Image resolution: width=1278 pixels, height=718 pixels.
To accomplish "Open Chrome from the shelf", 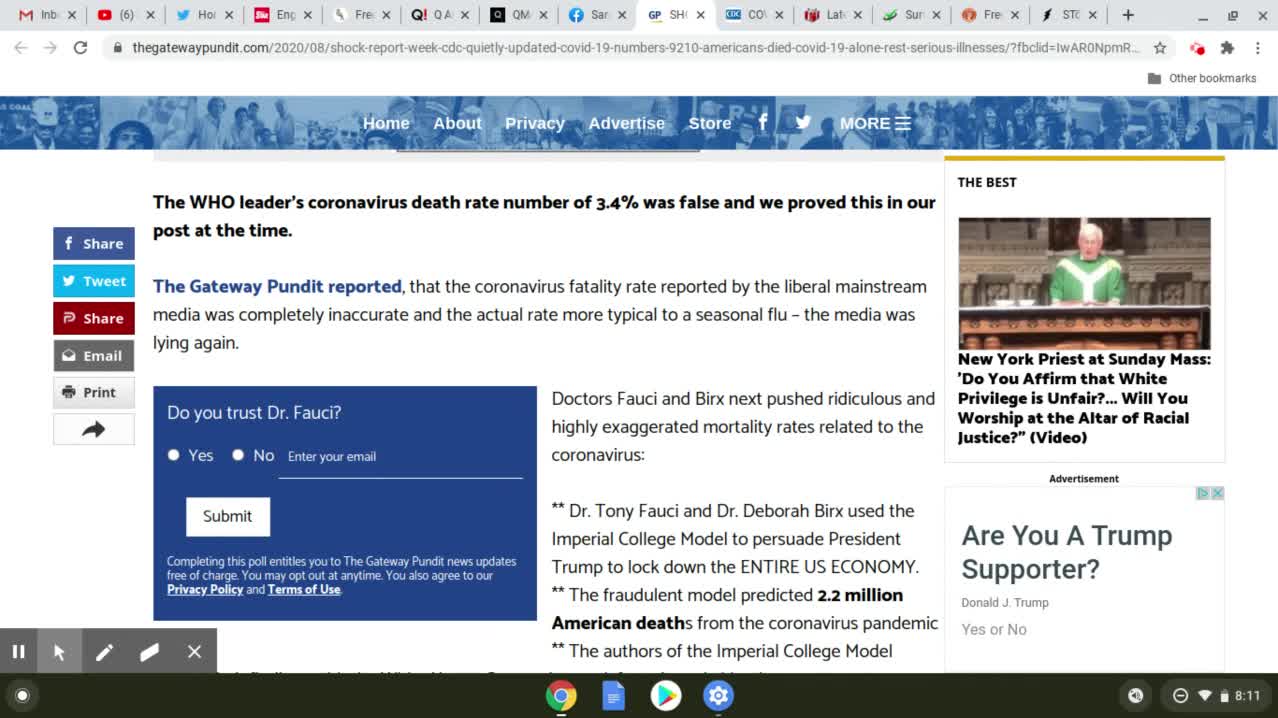I will 561,696.
